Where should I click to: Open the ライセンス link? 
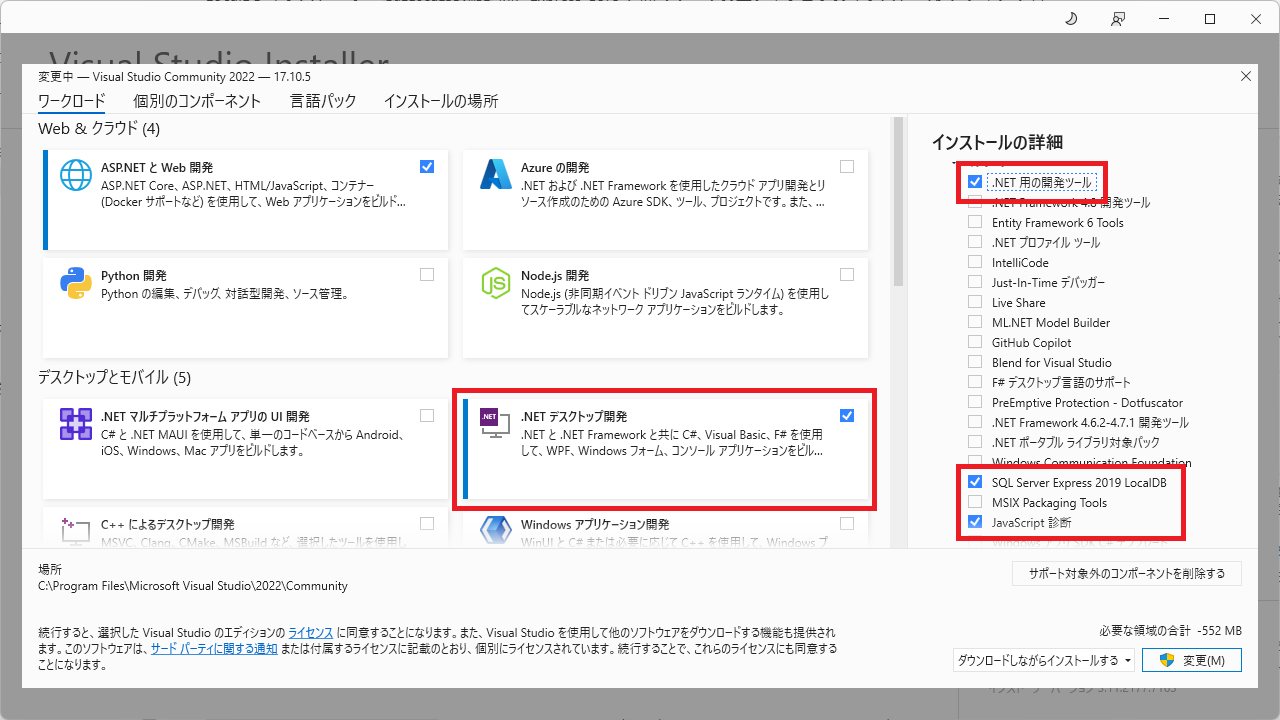309,631
